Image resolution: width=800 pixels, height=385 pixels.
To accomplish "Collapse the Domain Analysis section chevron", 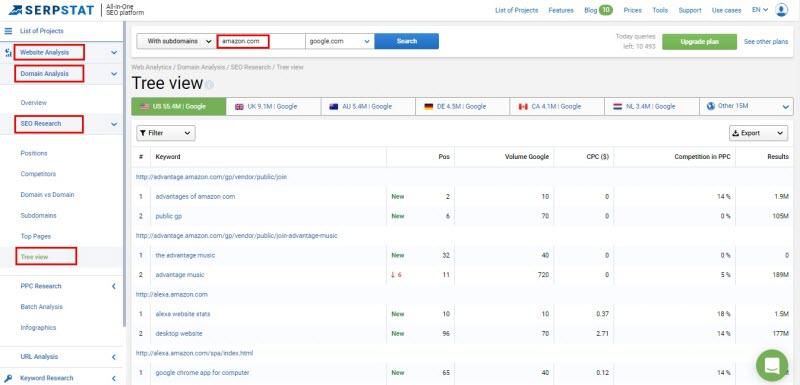I will coord(114,74).
